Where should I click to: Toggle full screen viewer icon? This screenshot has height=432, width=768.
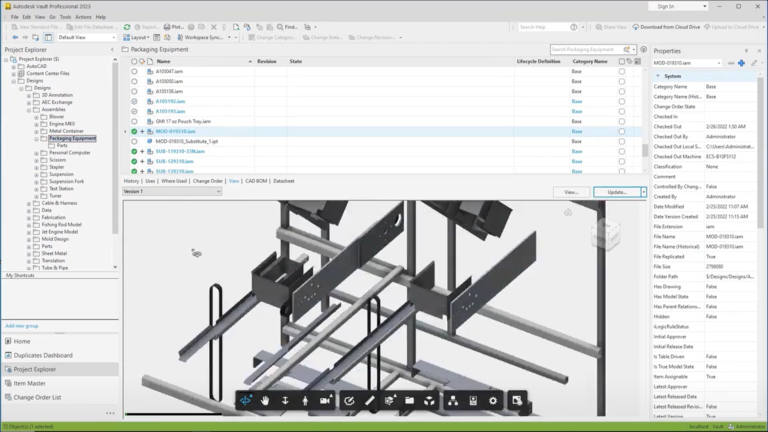pyautogui.click(x=517, y=401)
